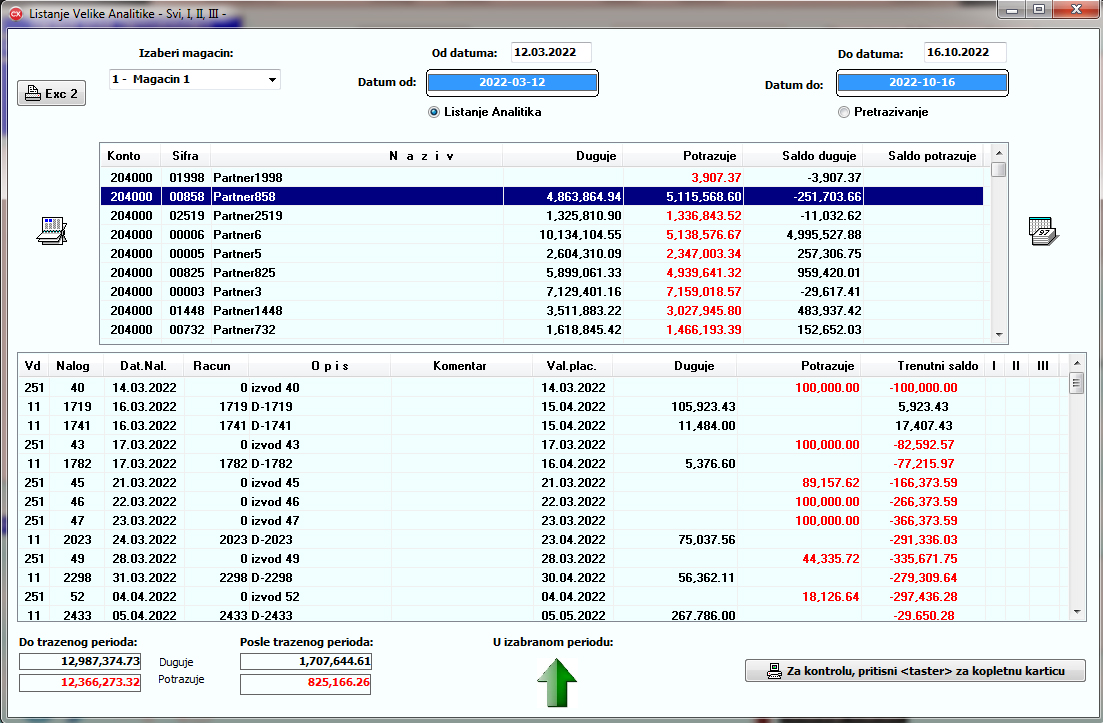Select the Partner858 row
This screenshot has height=723, width=1103.
click(x=542, y=197)
